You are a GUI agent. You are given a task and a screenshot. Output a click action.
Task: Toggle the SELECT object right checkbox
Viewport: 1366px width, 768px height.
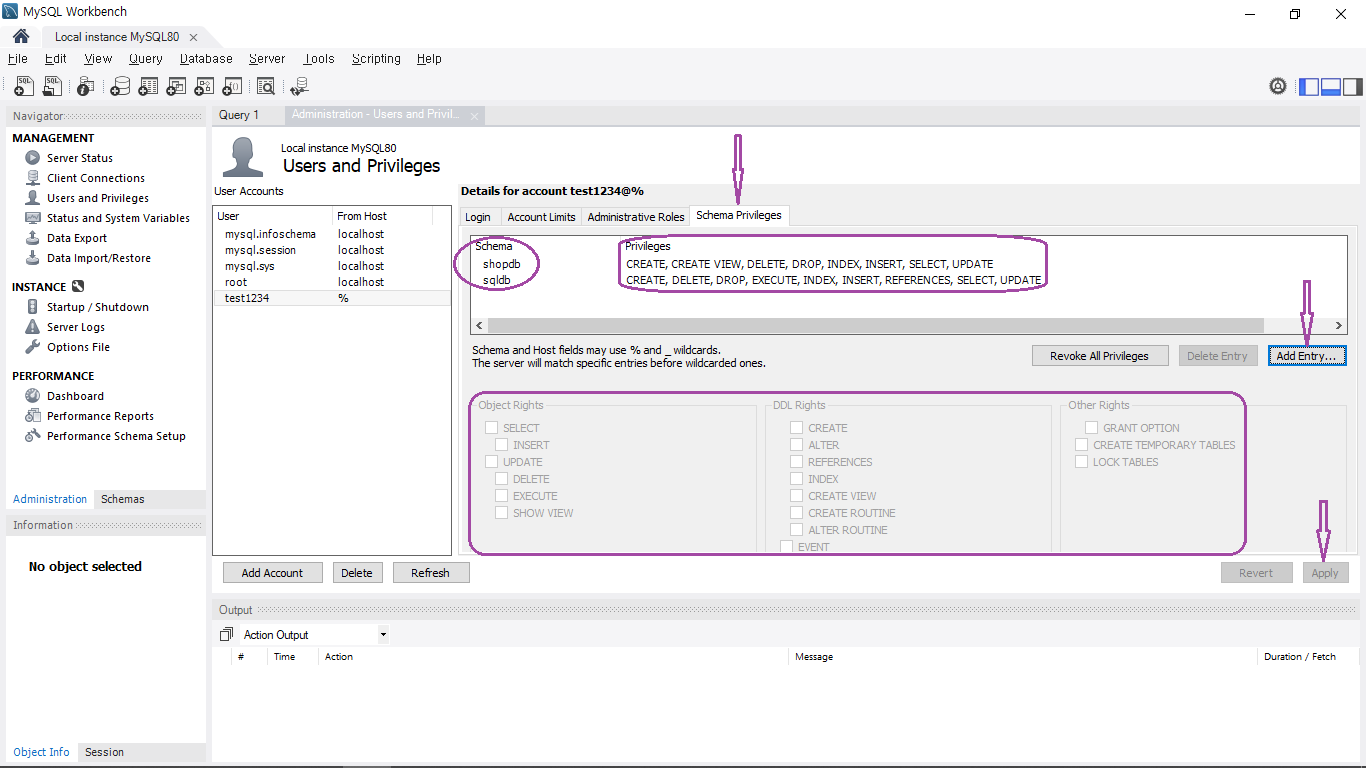coord(492,428)
